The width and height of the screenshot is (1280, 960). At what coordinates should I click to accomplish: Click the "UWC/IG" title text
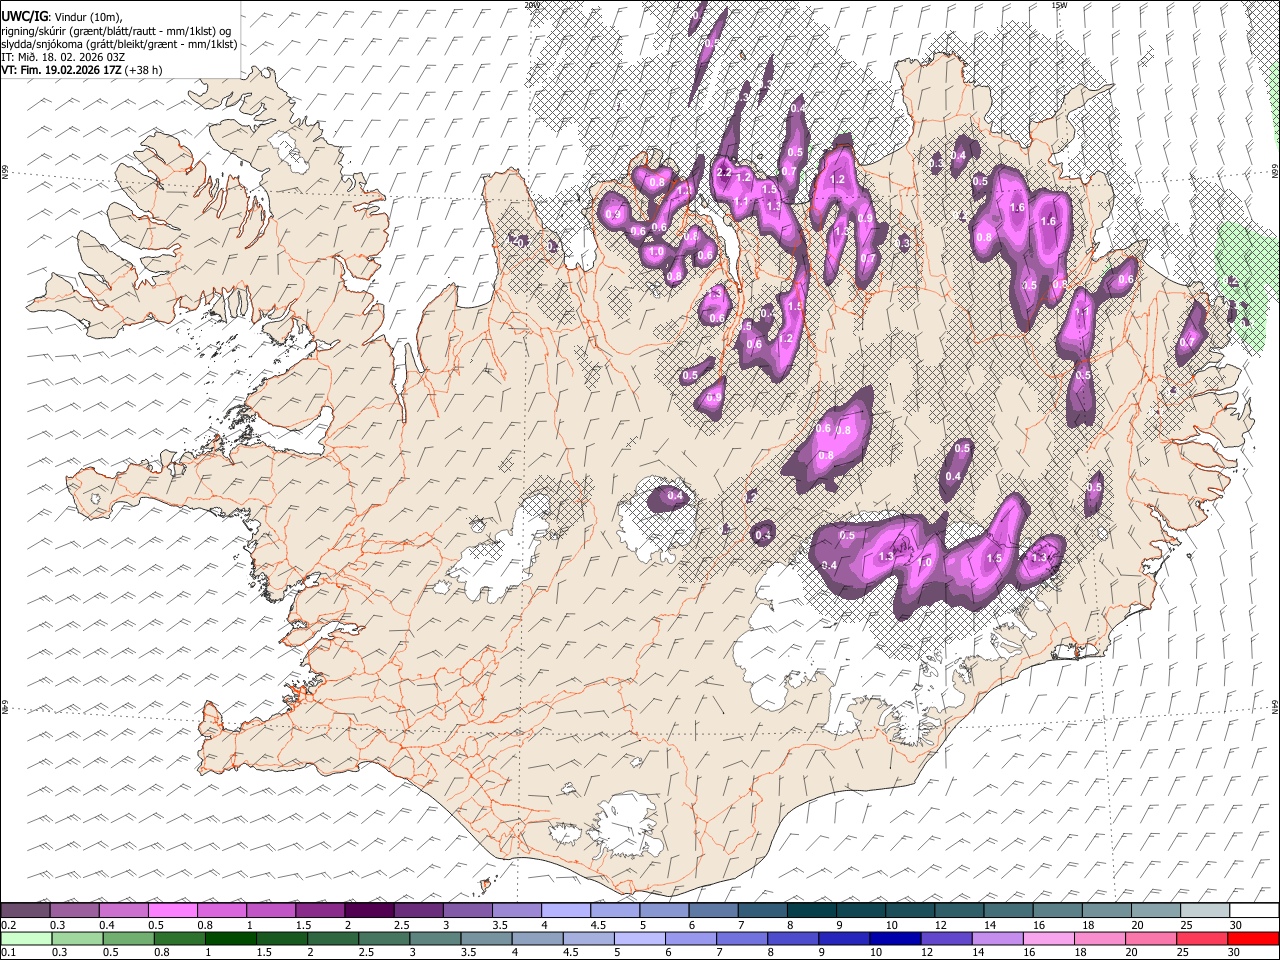[x=24, y=16]
